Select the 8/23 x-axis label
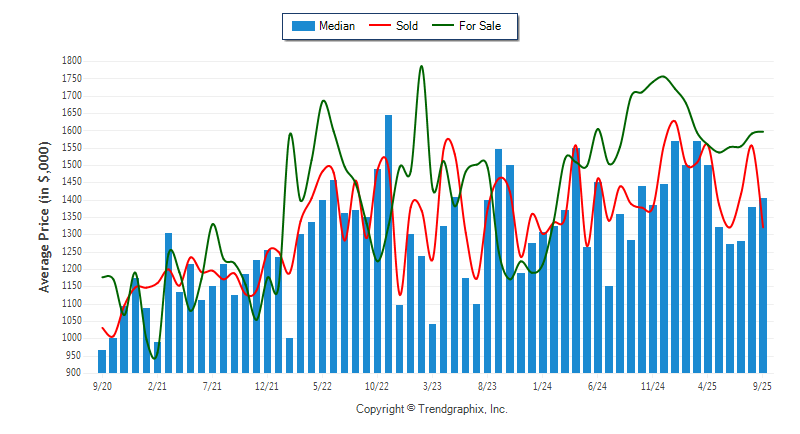 coord(488,385)
